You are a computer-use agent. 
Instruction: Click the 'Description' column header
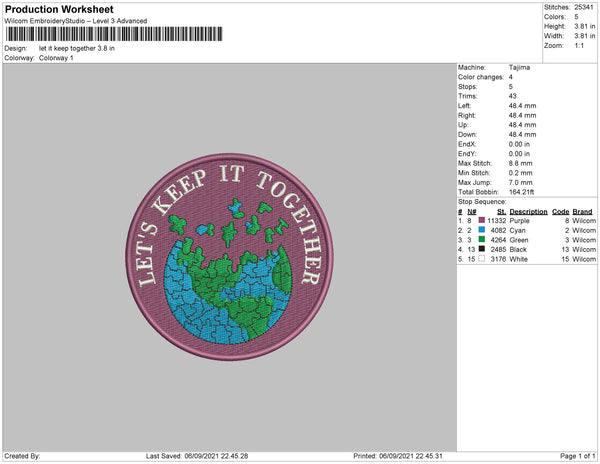[x=528, y=212]
